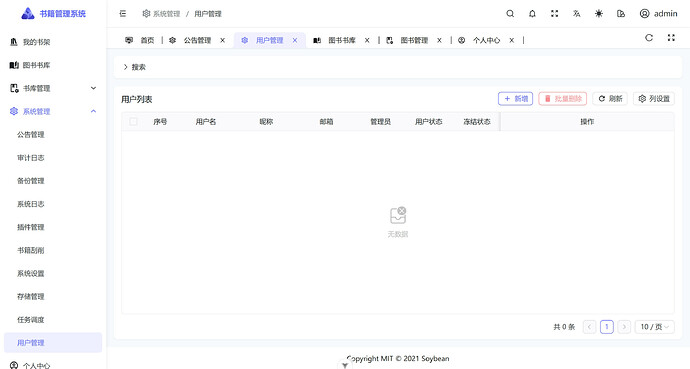Click the 用户名 column header
This screenshot has width=690, height=369.
coord(206,121)
